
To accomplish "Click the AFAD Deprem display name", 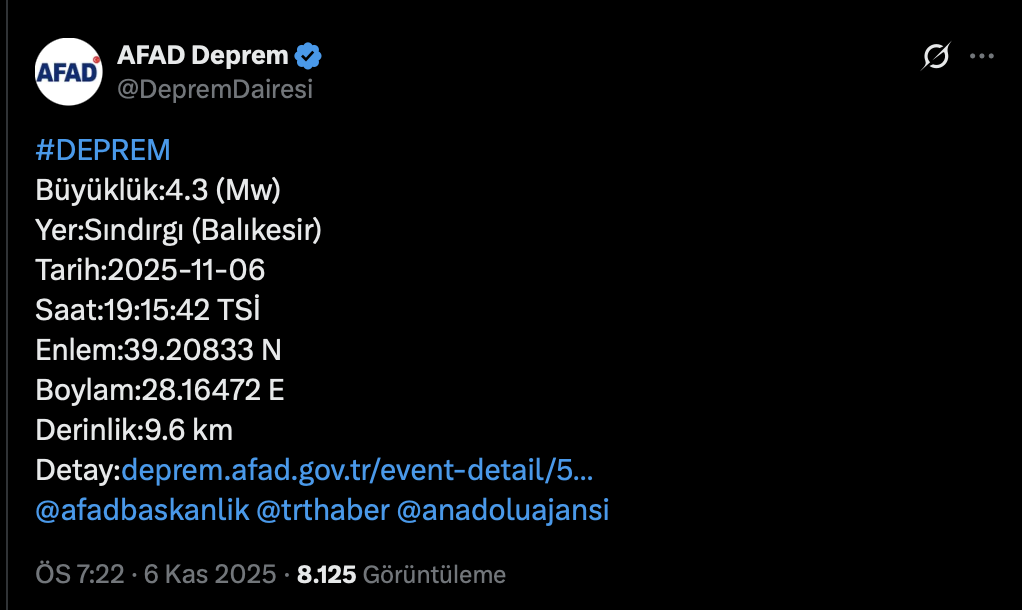I will (204, 55).
